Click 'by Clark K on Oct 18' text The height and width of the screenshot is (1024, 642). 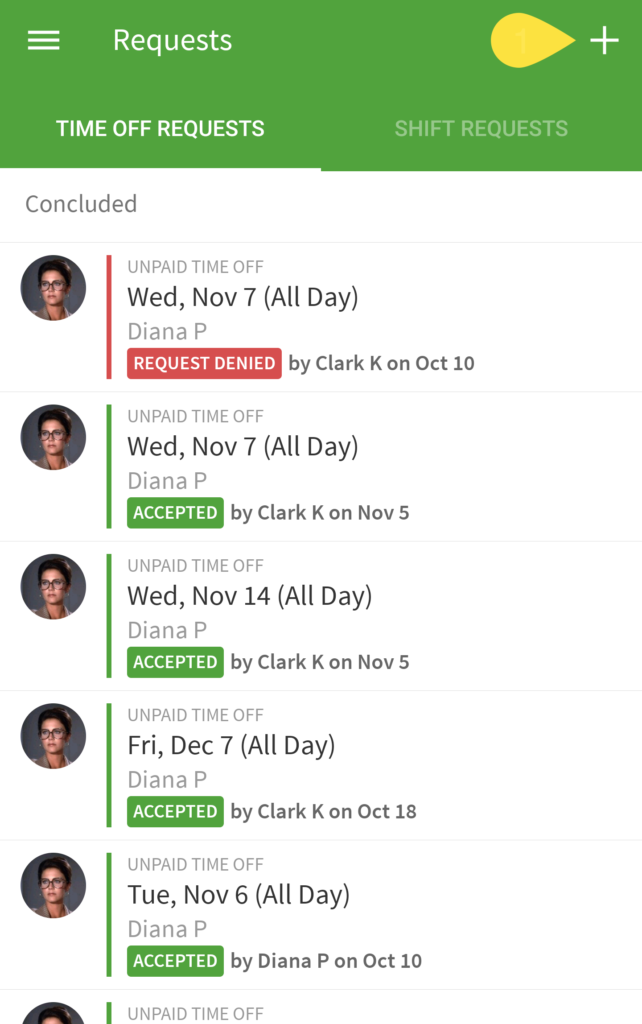coord(323,811)
